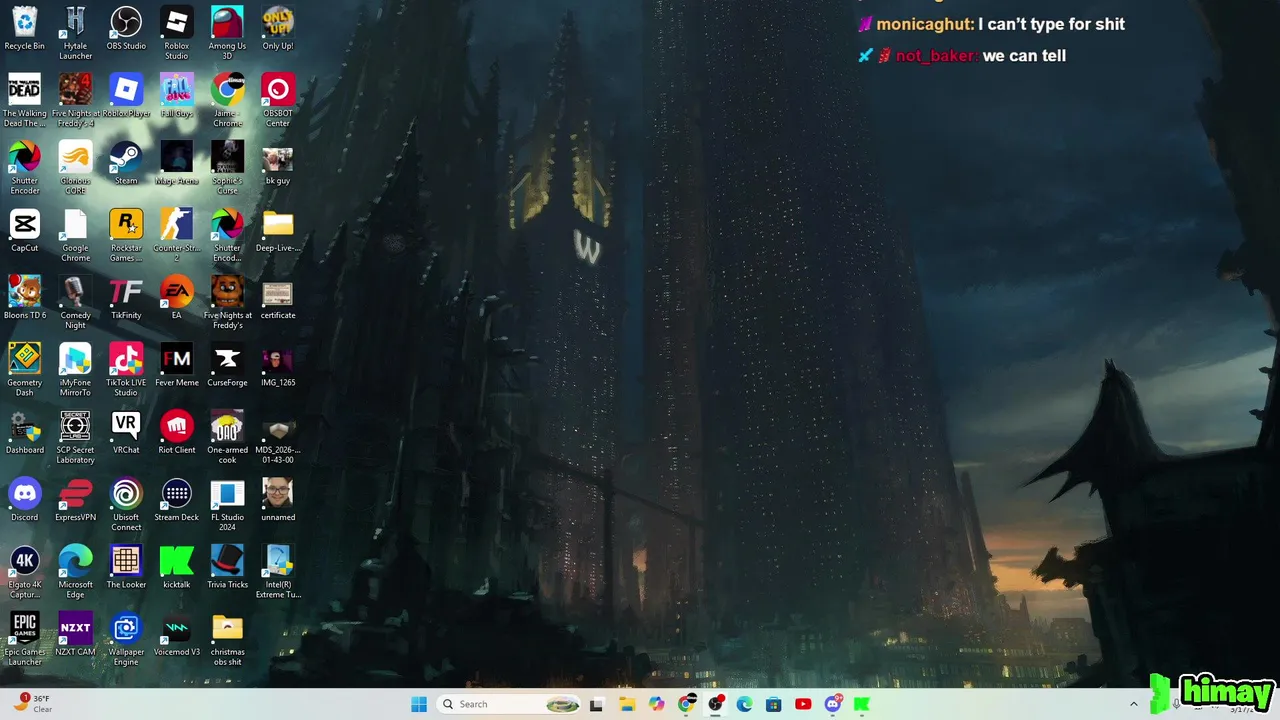Image resolution: width=1280 pixels, height=720 pixels.
Task: Click the VRChat desktop icon
Action: 126,430
